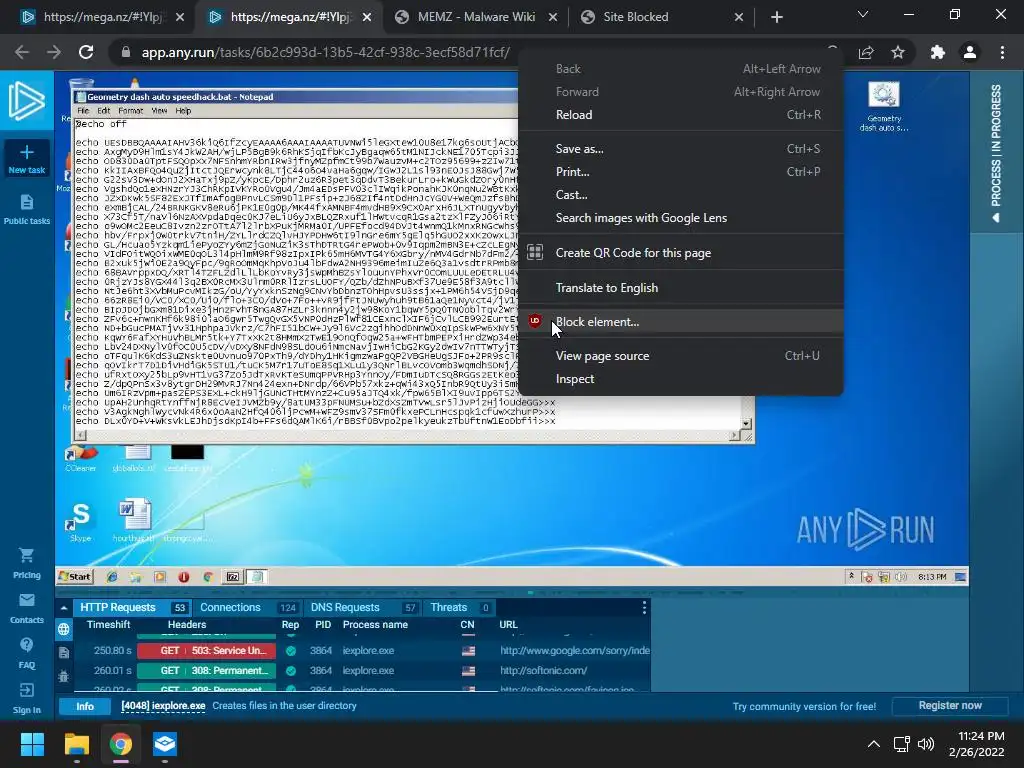Switch to HTTP Requests tab
The image size is (1024, 768).
tap(133, 607)
